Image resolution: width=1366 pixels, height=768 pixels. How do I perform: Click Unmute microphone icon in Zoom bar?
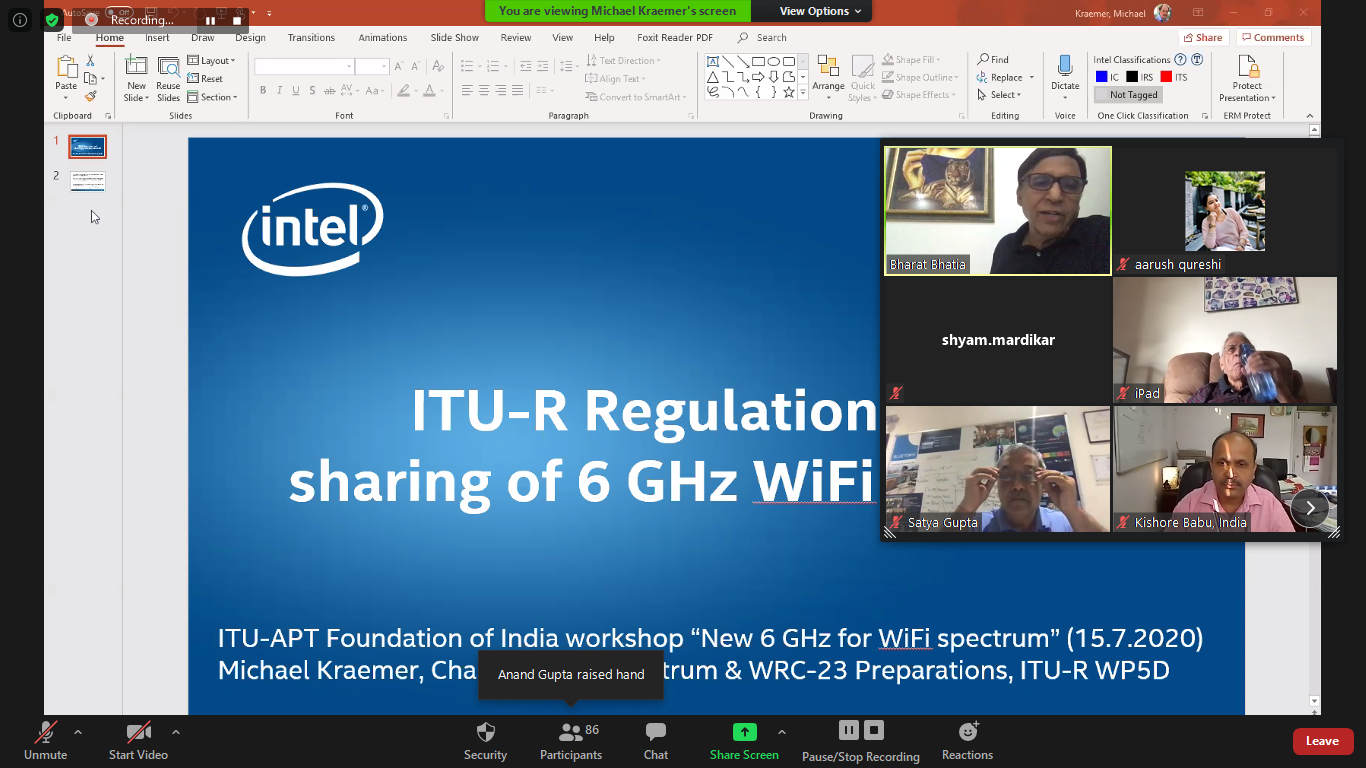pos(45,733)
